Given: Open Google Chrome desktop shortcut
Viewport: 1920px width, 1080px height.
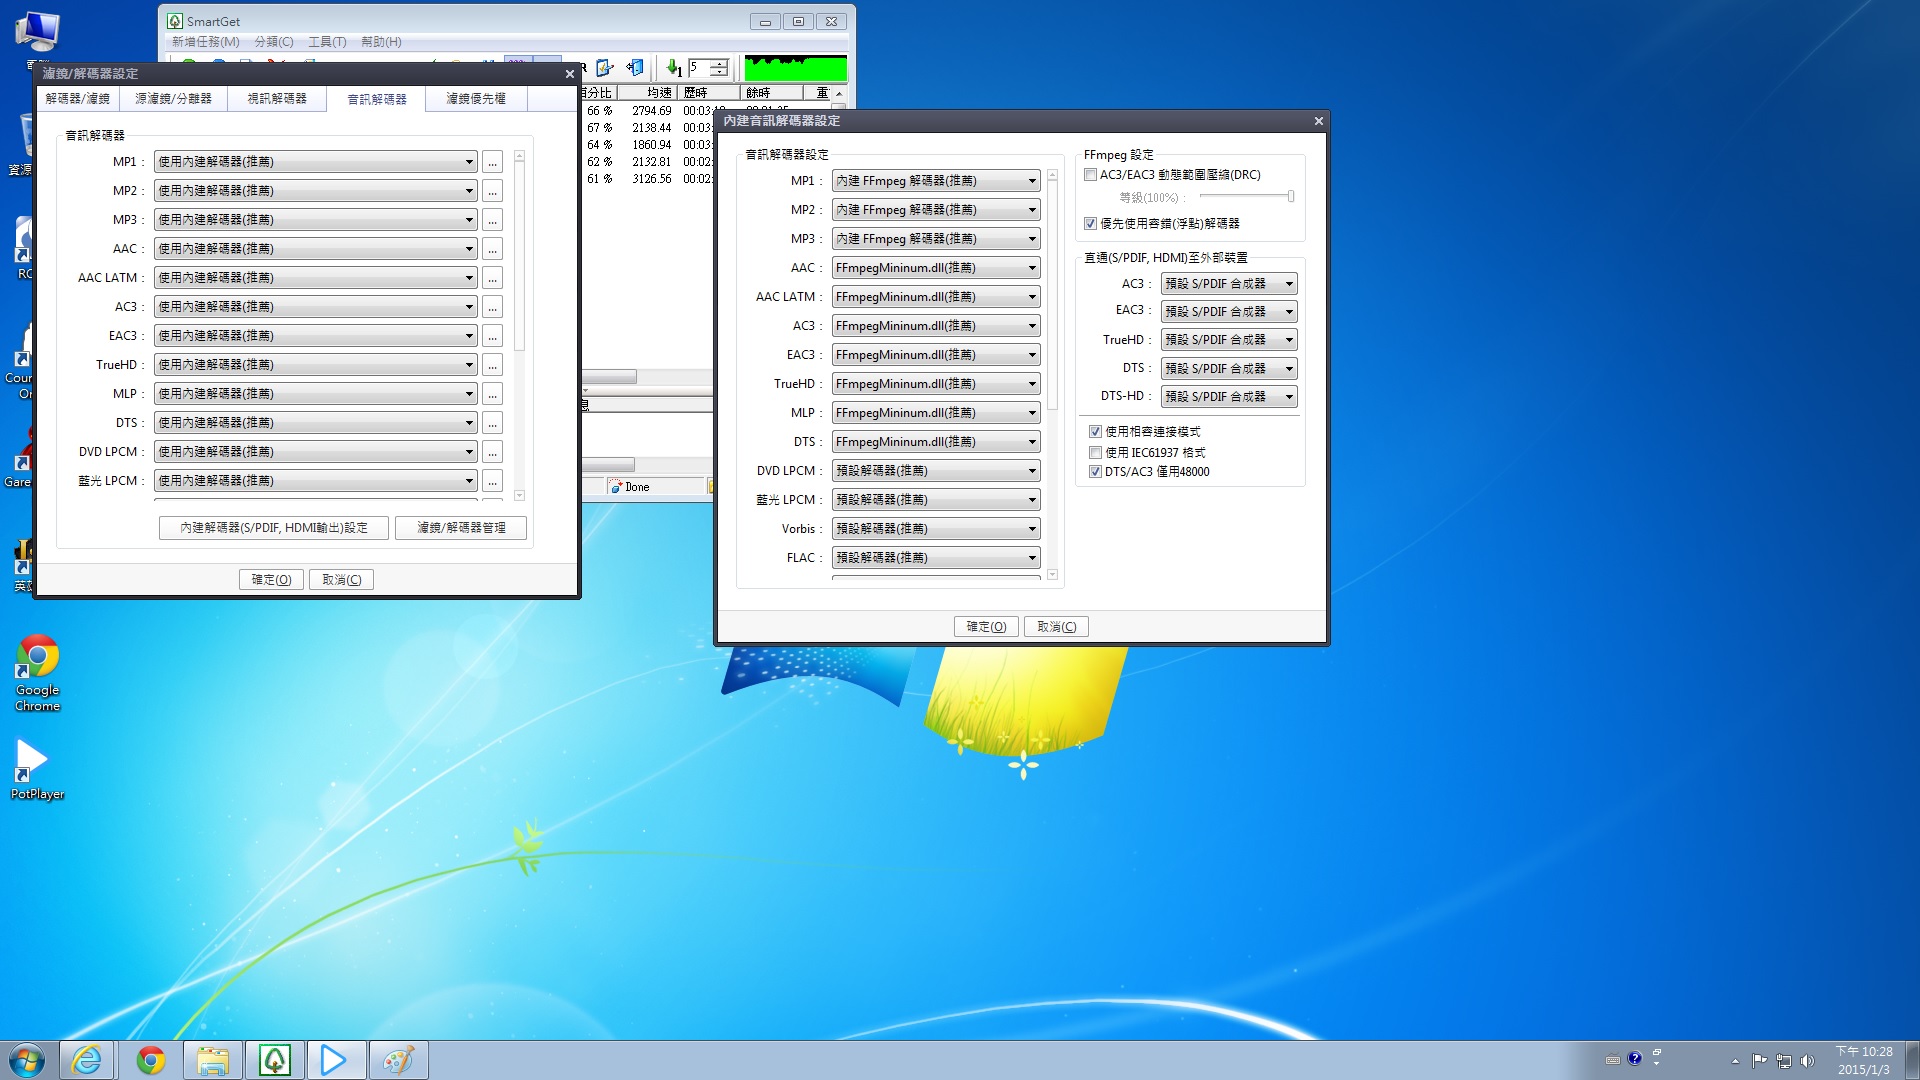Looking at the screenshot, I should tap(38, 673).
